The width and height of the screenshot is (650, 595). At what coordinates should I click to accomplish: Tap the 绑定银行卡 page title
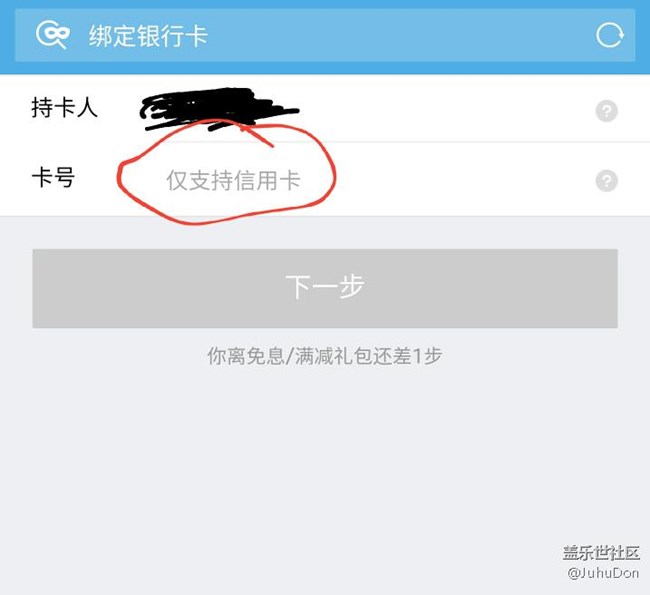(148, 36)
